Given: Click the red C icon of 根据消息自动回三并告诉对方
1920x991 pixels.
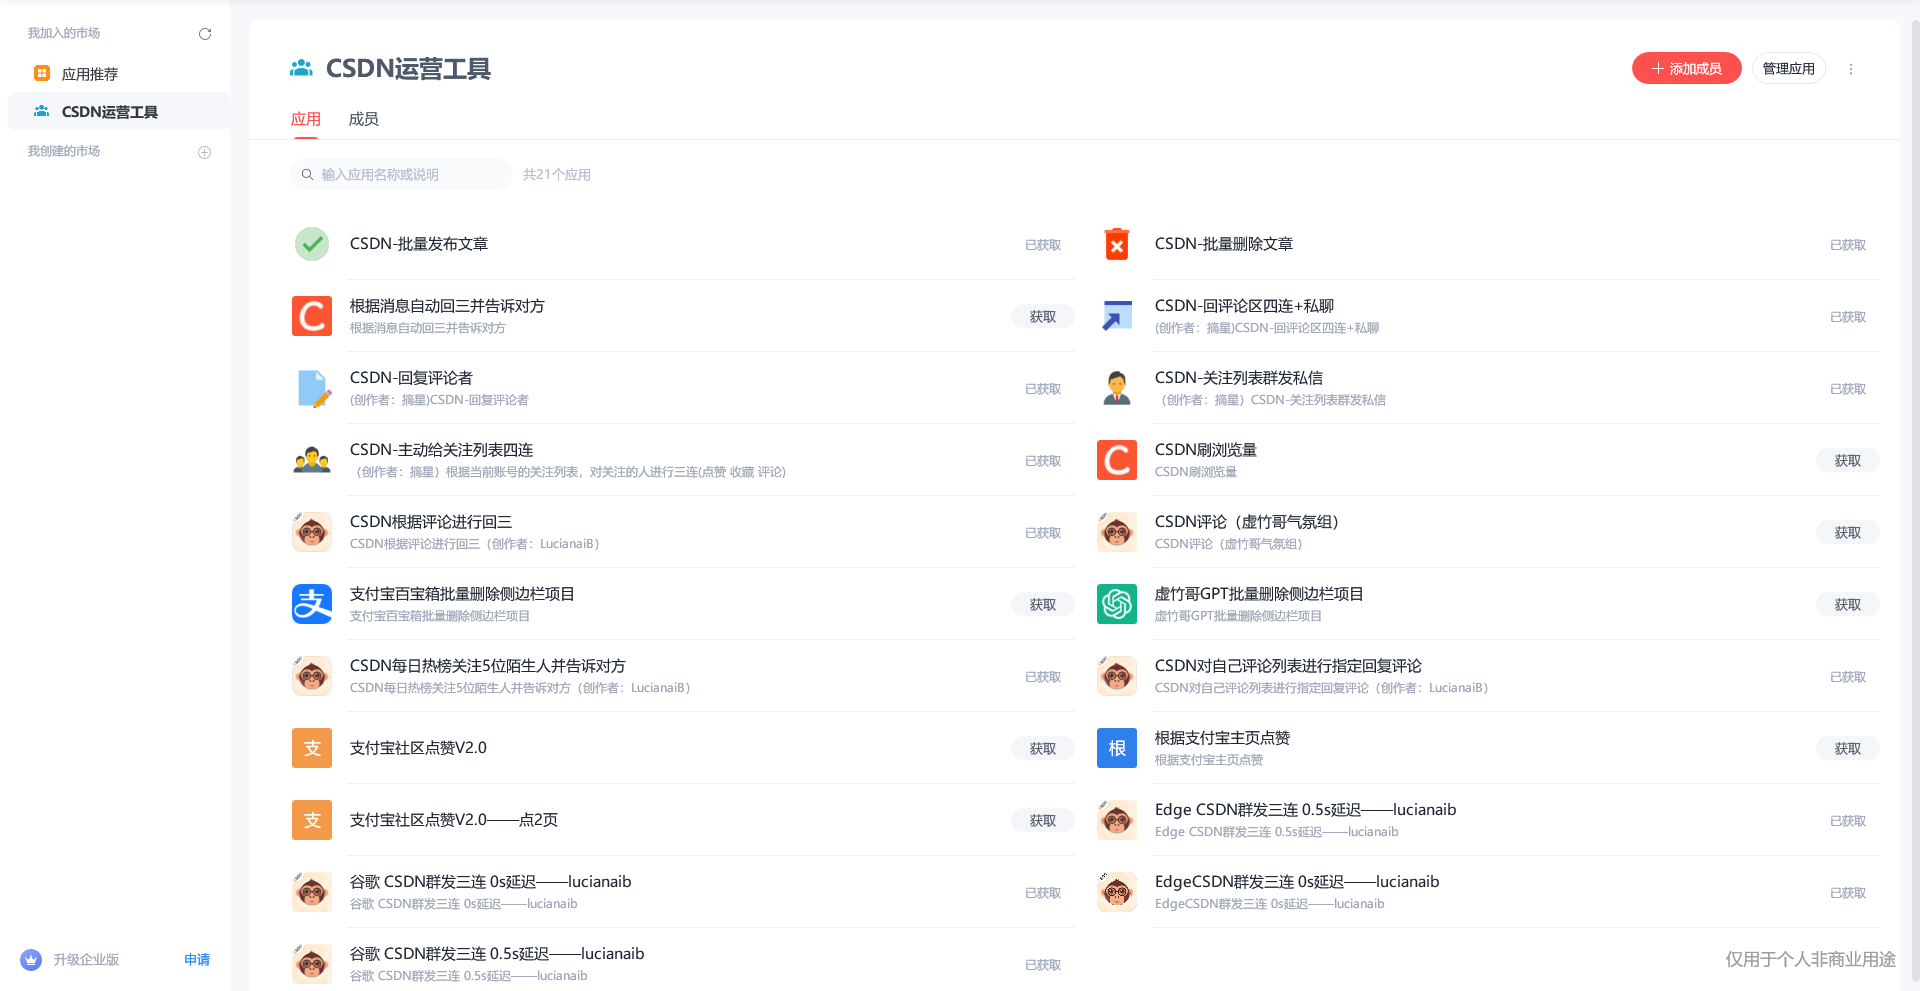Looking at the screenshot, I should pyautogui.click(x=312, y=316).
